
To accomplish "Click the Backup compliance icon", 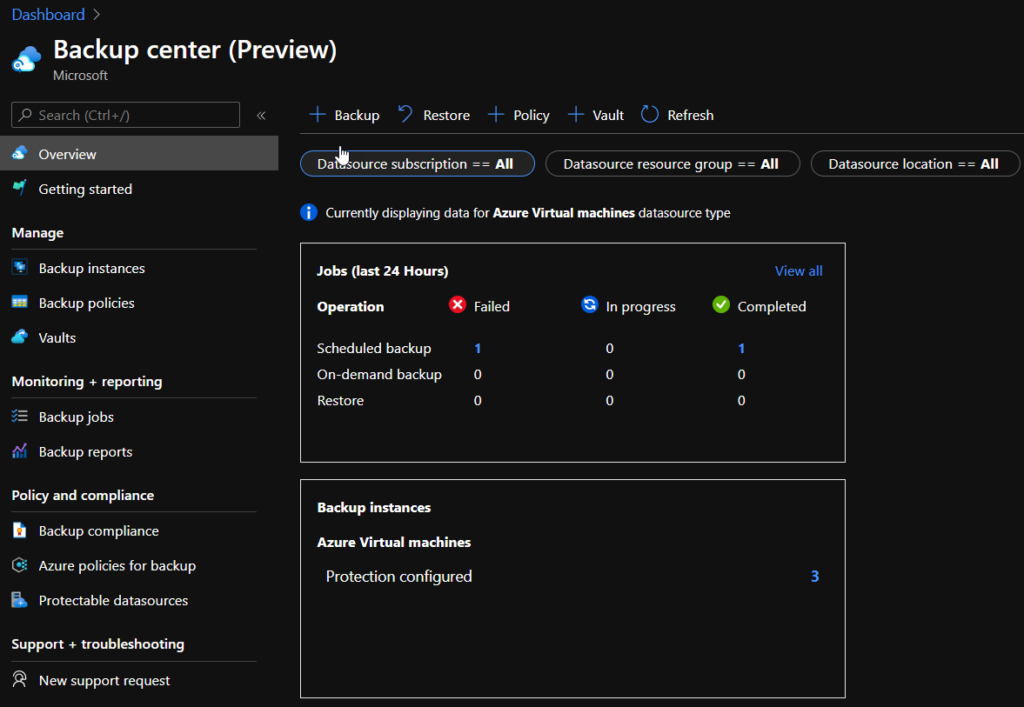I will tap(20, 530).
